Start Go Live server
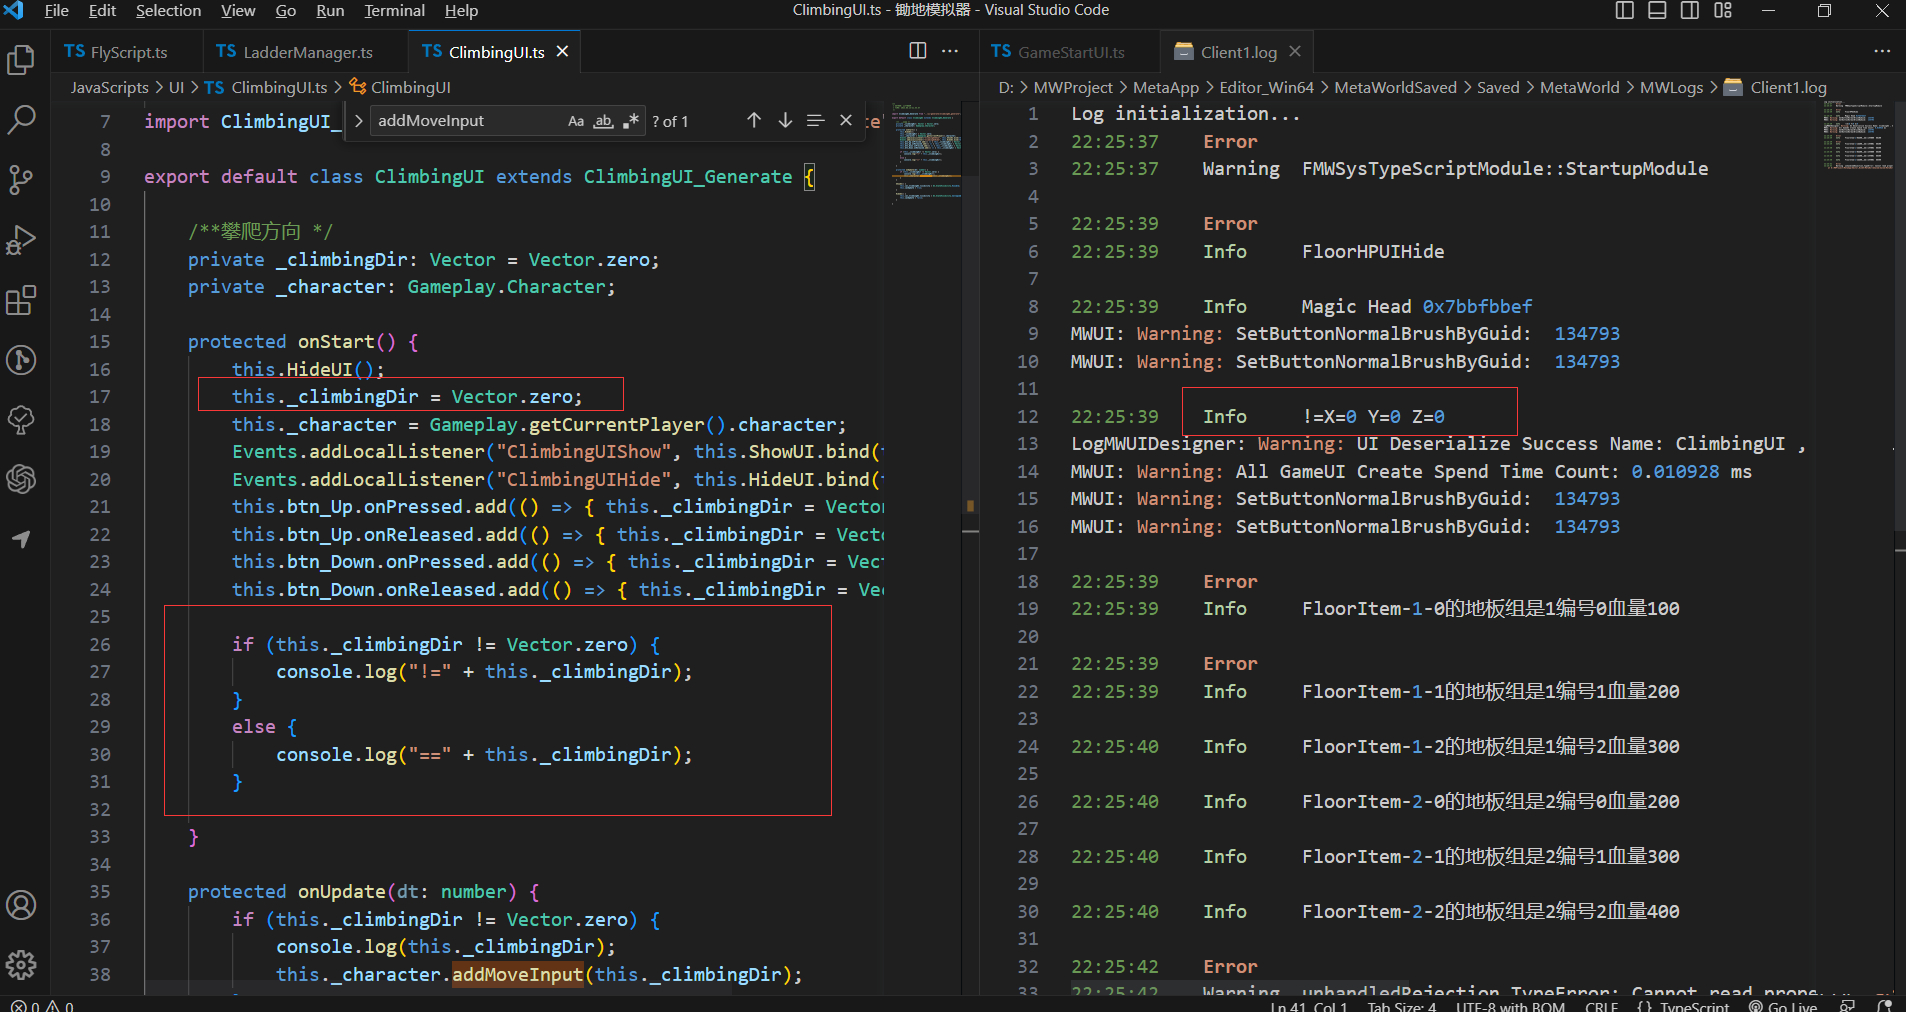 [x=1783, y=1006]
